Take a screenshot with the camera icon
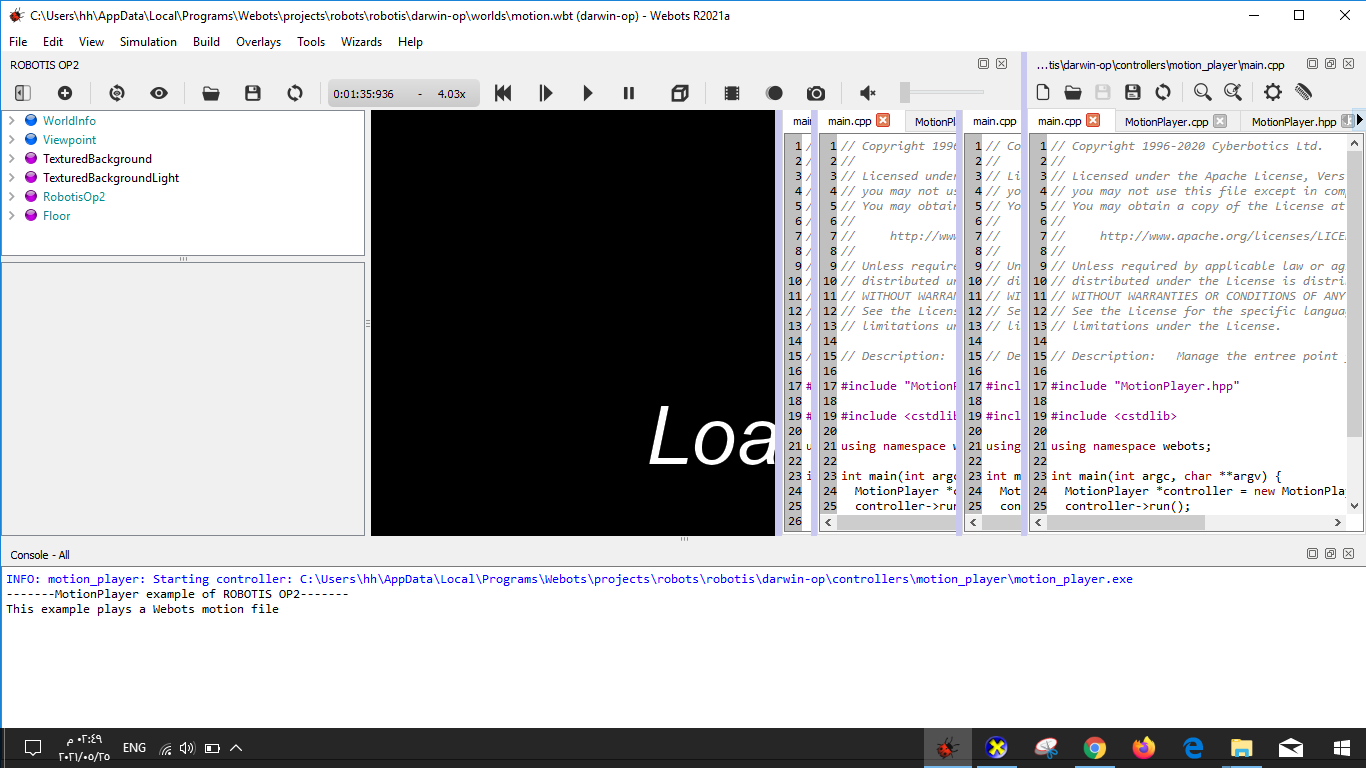Viewport: 1366px width, 768px height. click(815, 92)
